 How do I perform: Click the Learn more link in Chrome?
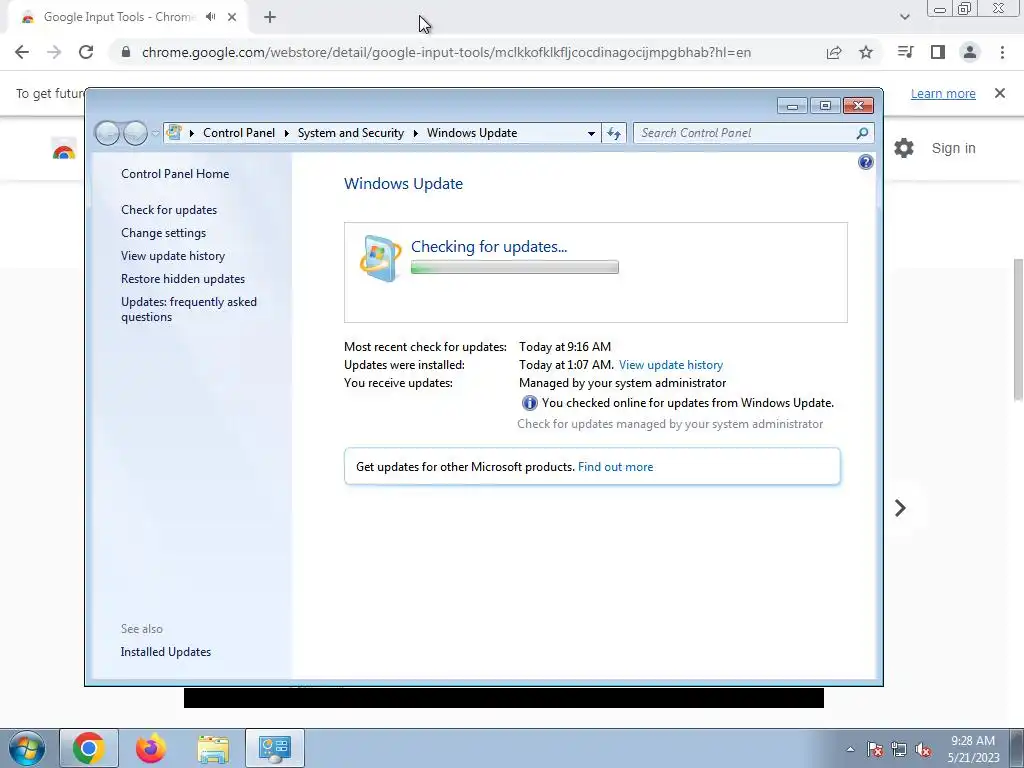click(943, 93)
